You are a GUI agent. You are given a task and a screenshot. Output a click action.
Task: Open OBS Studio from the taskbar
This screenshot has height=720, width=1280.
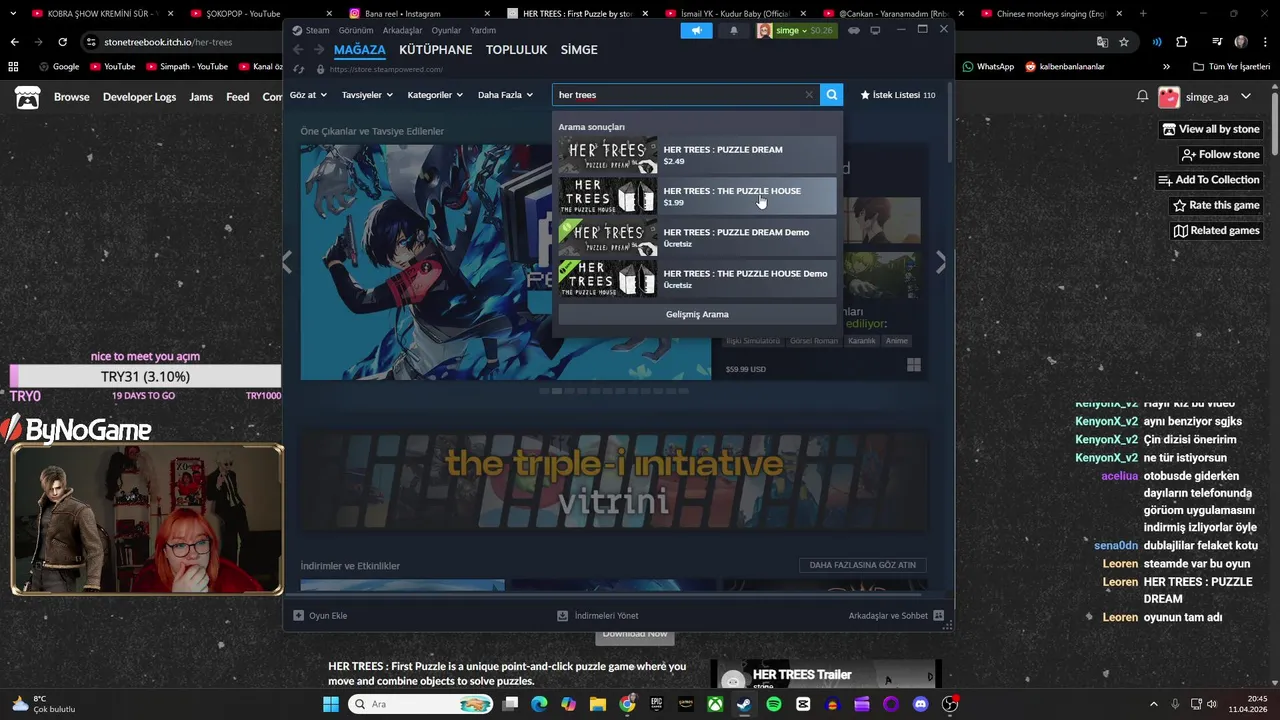point(950,704)
